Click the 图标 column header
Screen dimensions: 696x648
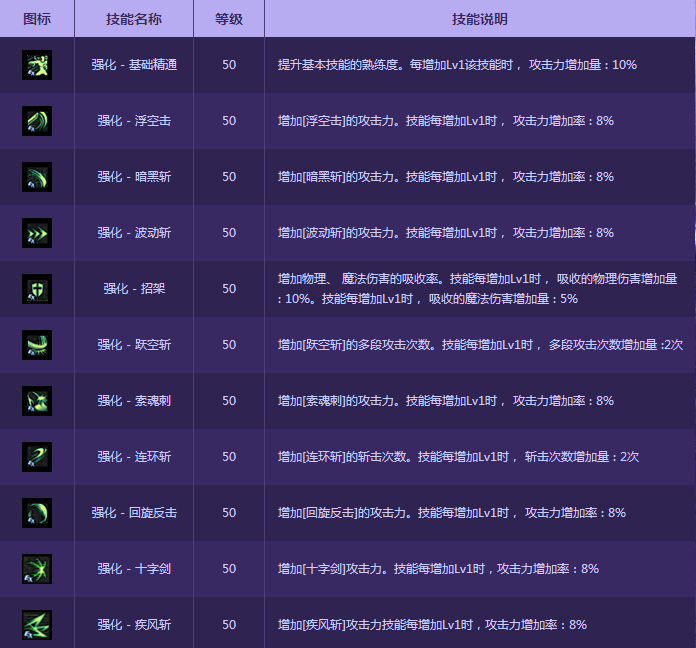tap(37, 19)
